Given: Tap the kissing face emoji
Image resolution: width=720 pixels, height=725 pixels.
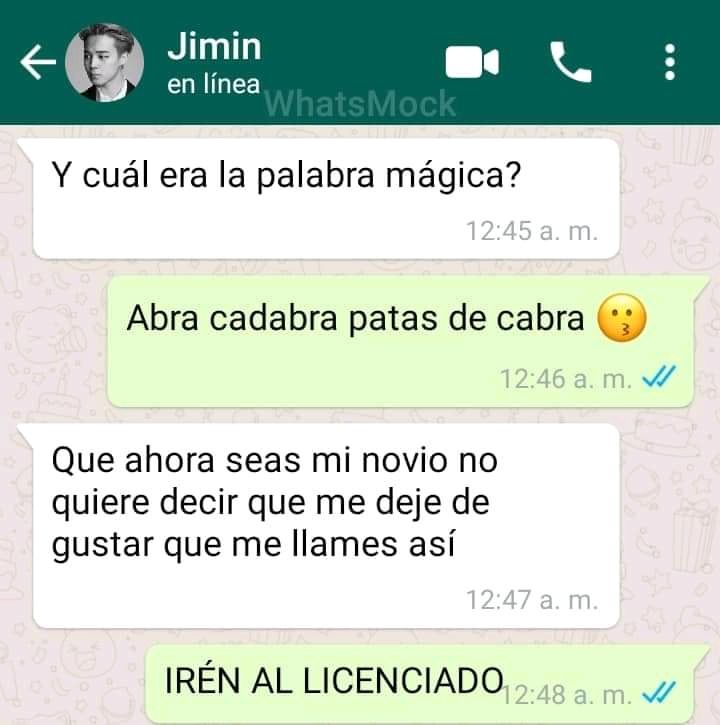Looking at the screenshot, I should click(x=622, y=318).
